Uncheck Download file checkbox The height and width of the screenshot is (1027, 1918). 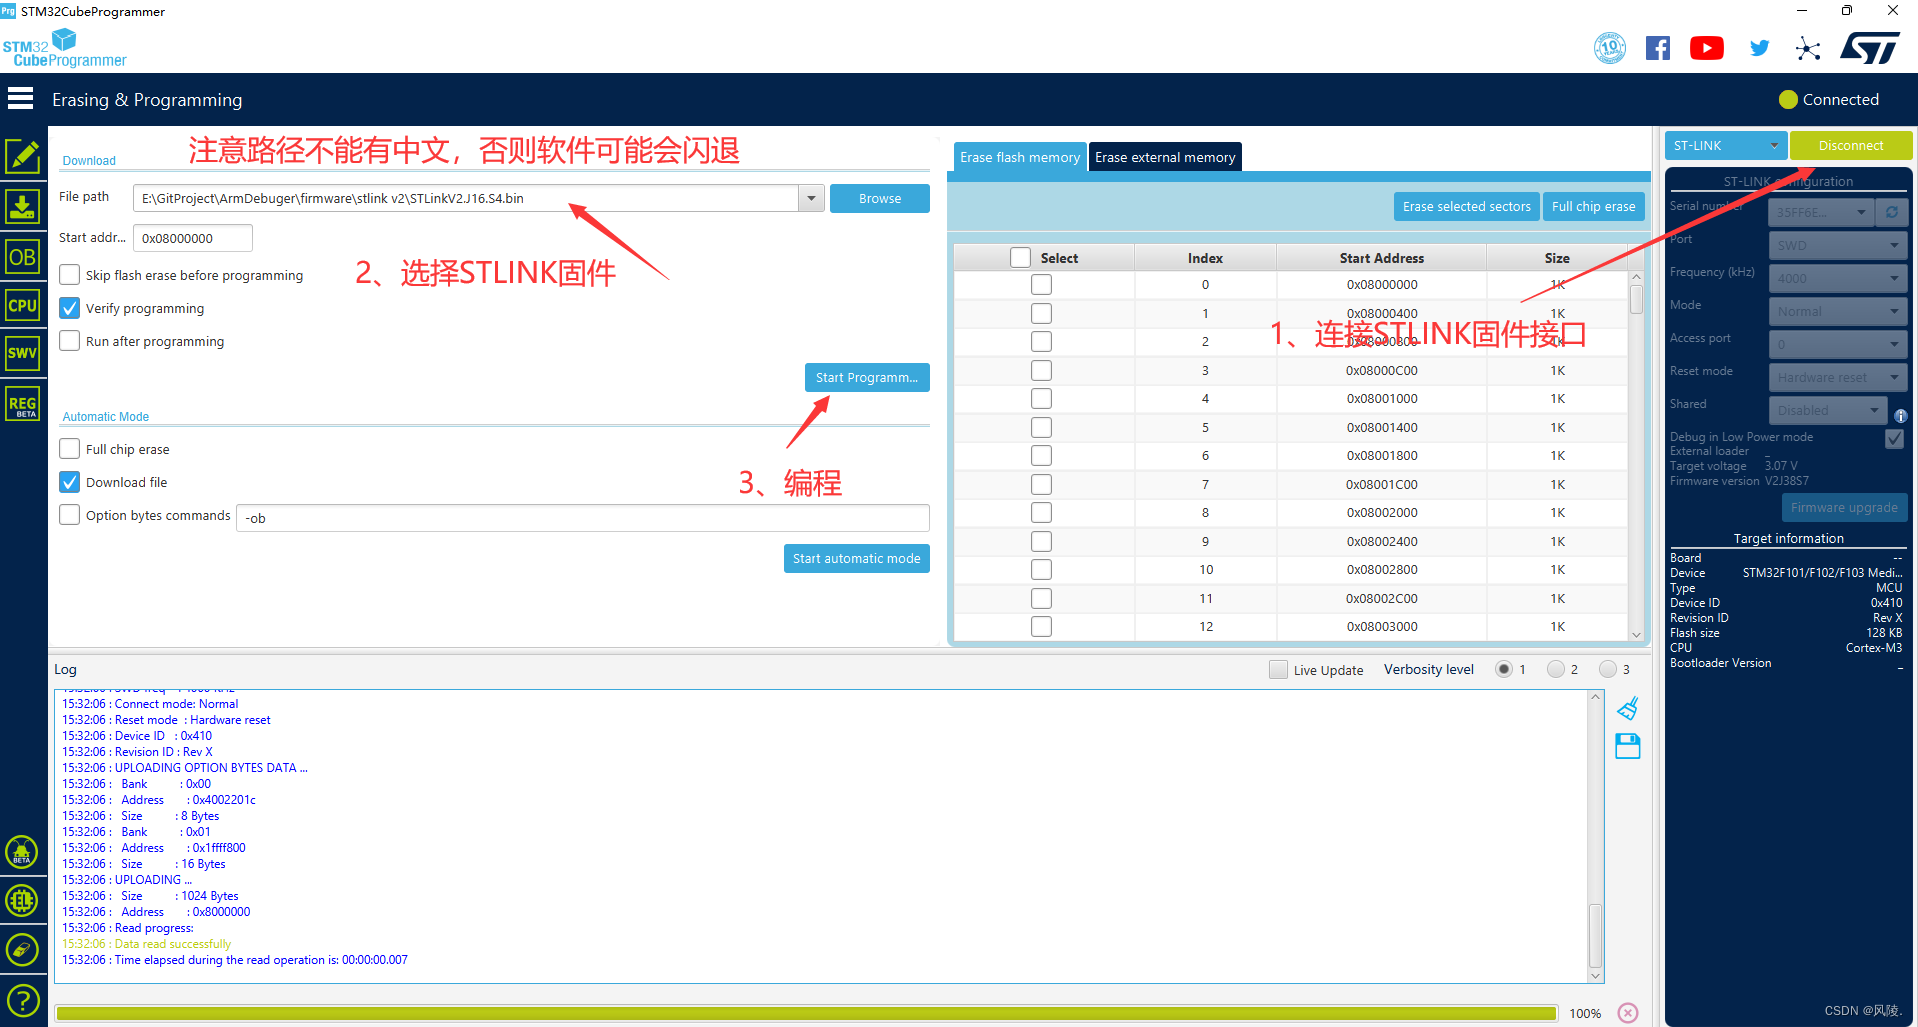[x=69, y=481]
